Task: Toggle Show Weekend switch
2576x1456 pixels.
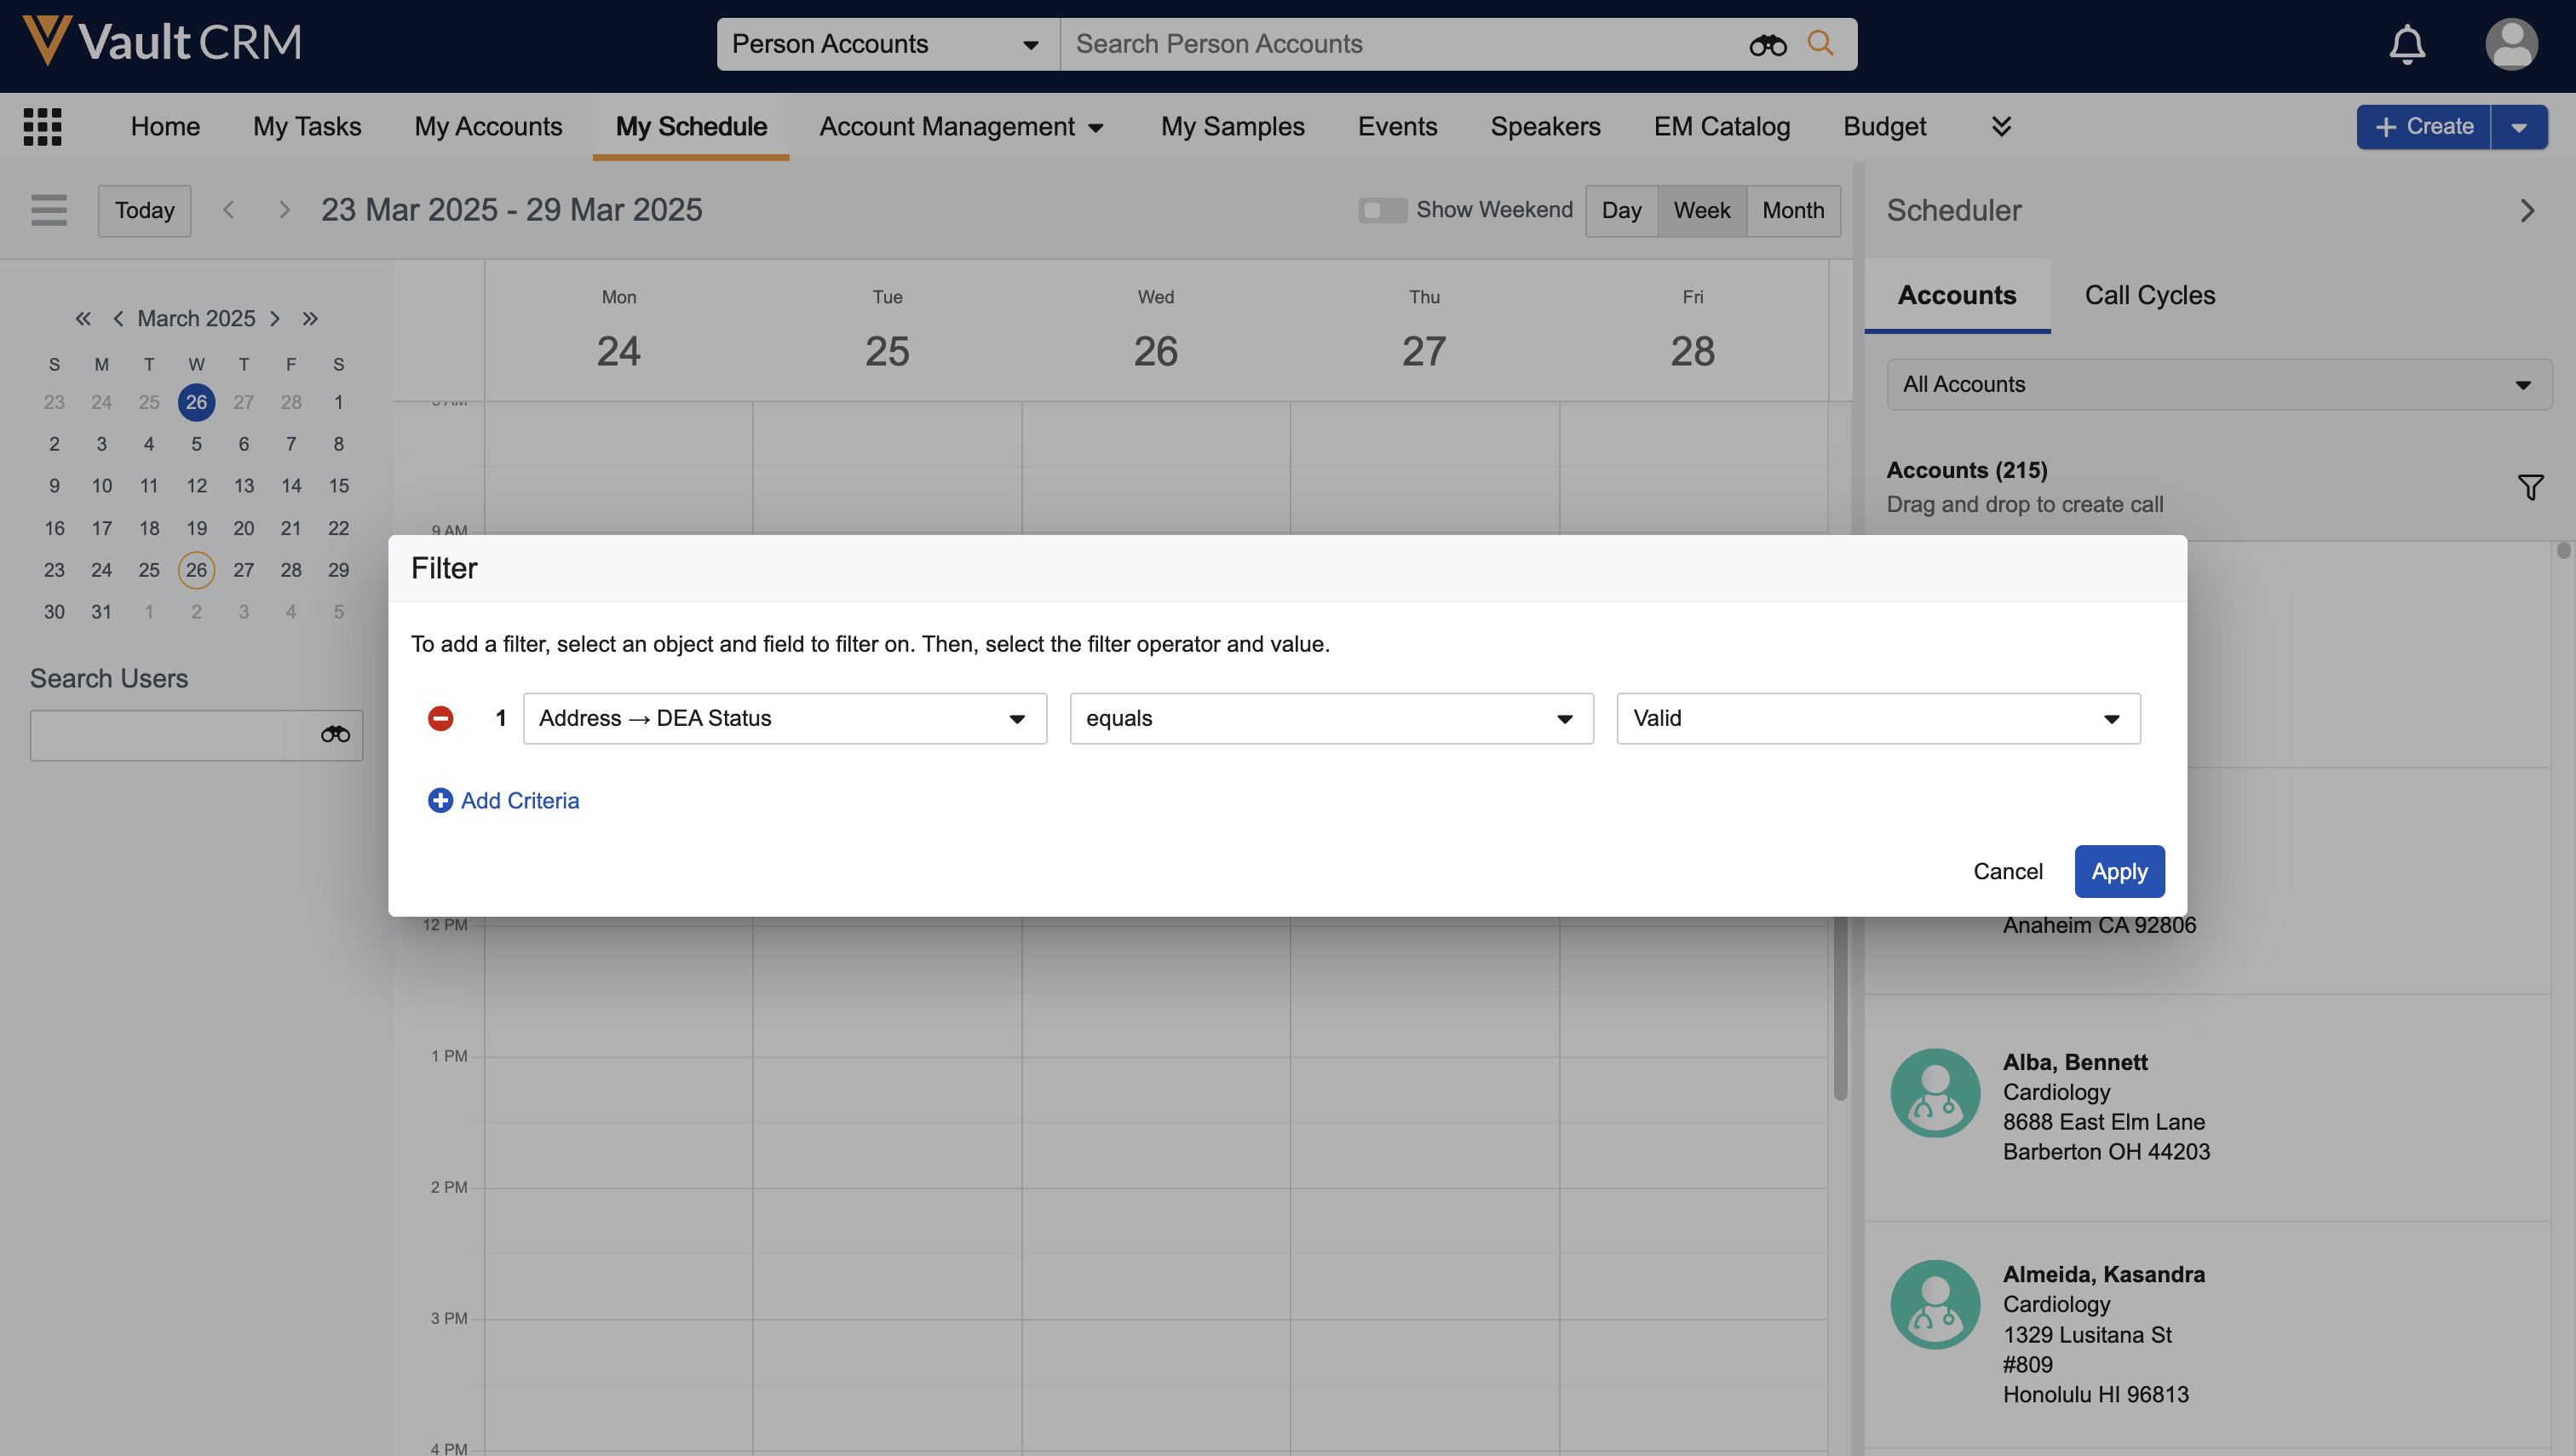Action: pos(1382,210)
